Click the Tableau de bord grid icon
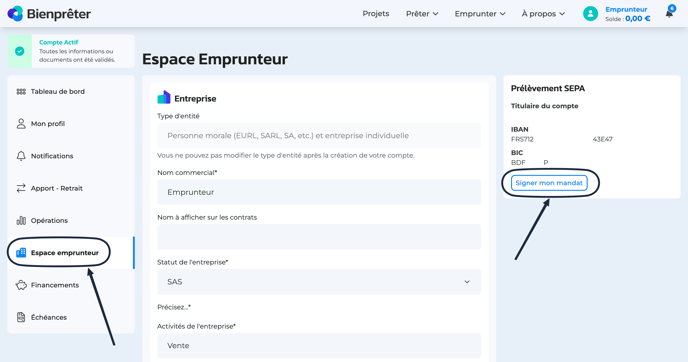This screenshot has height=362, width=688. coord(21,91)
